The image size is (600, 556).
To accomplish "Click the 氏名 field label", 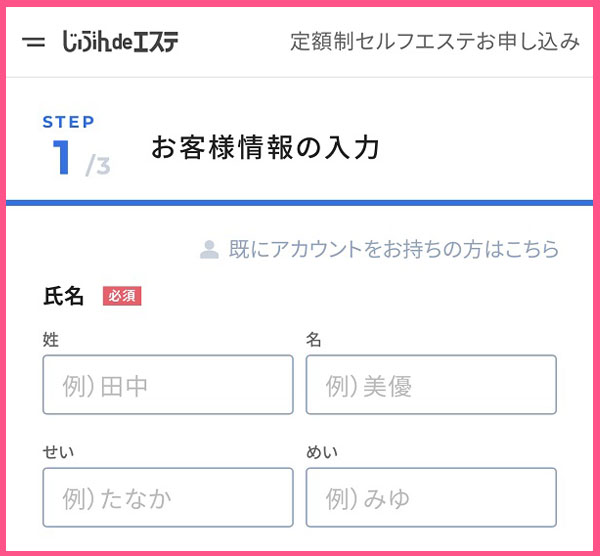I will [x=64, y=296].
